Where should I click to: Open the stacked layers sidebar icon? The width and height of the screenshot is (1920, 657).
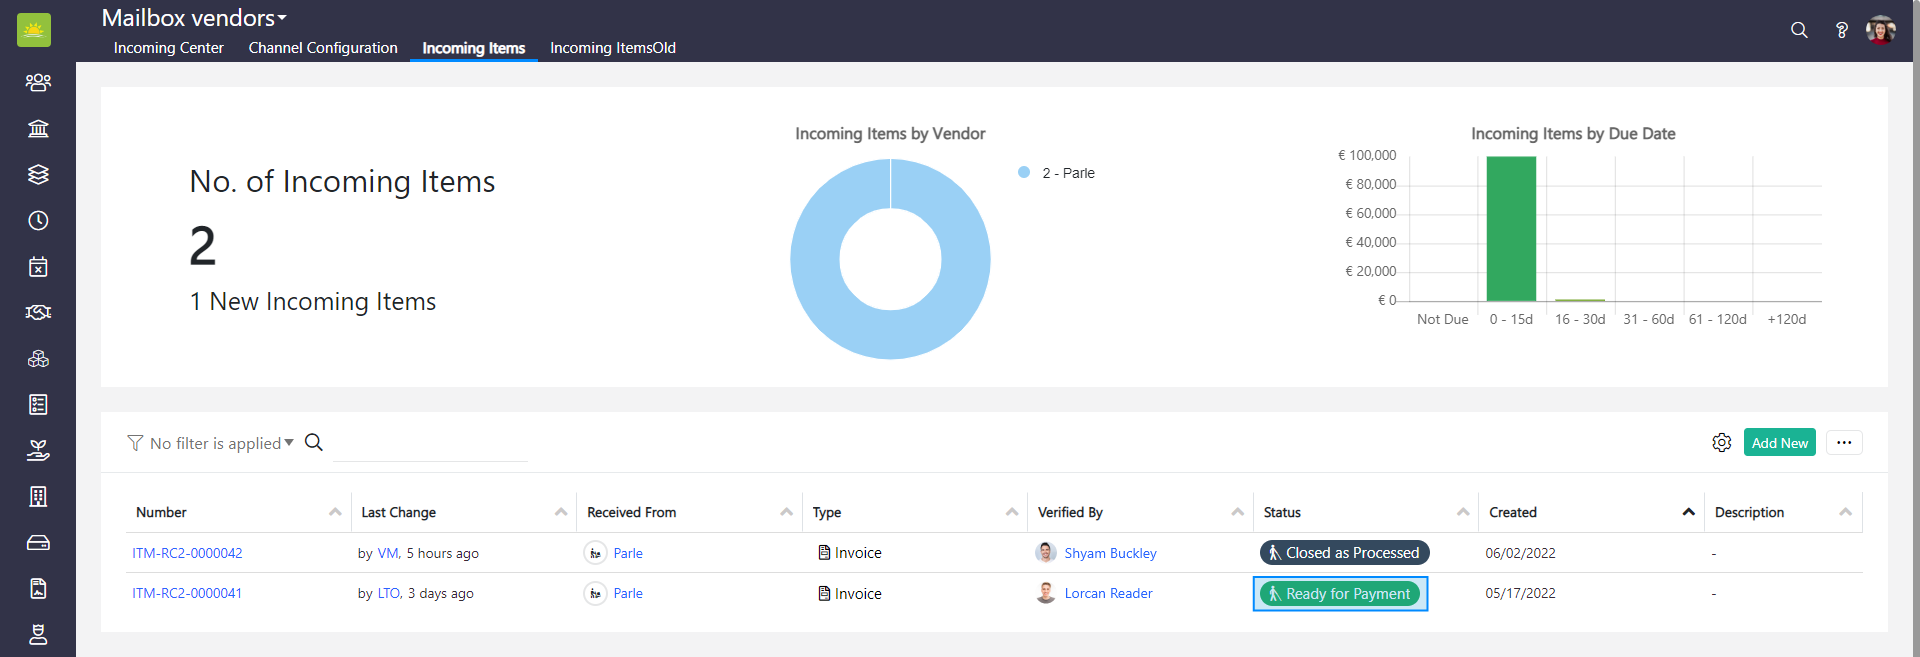coord(38,174)
